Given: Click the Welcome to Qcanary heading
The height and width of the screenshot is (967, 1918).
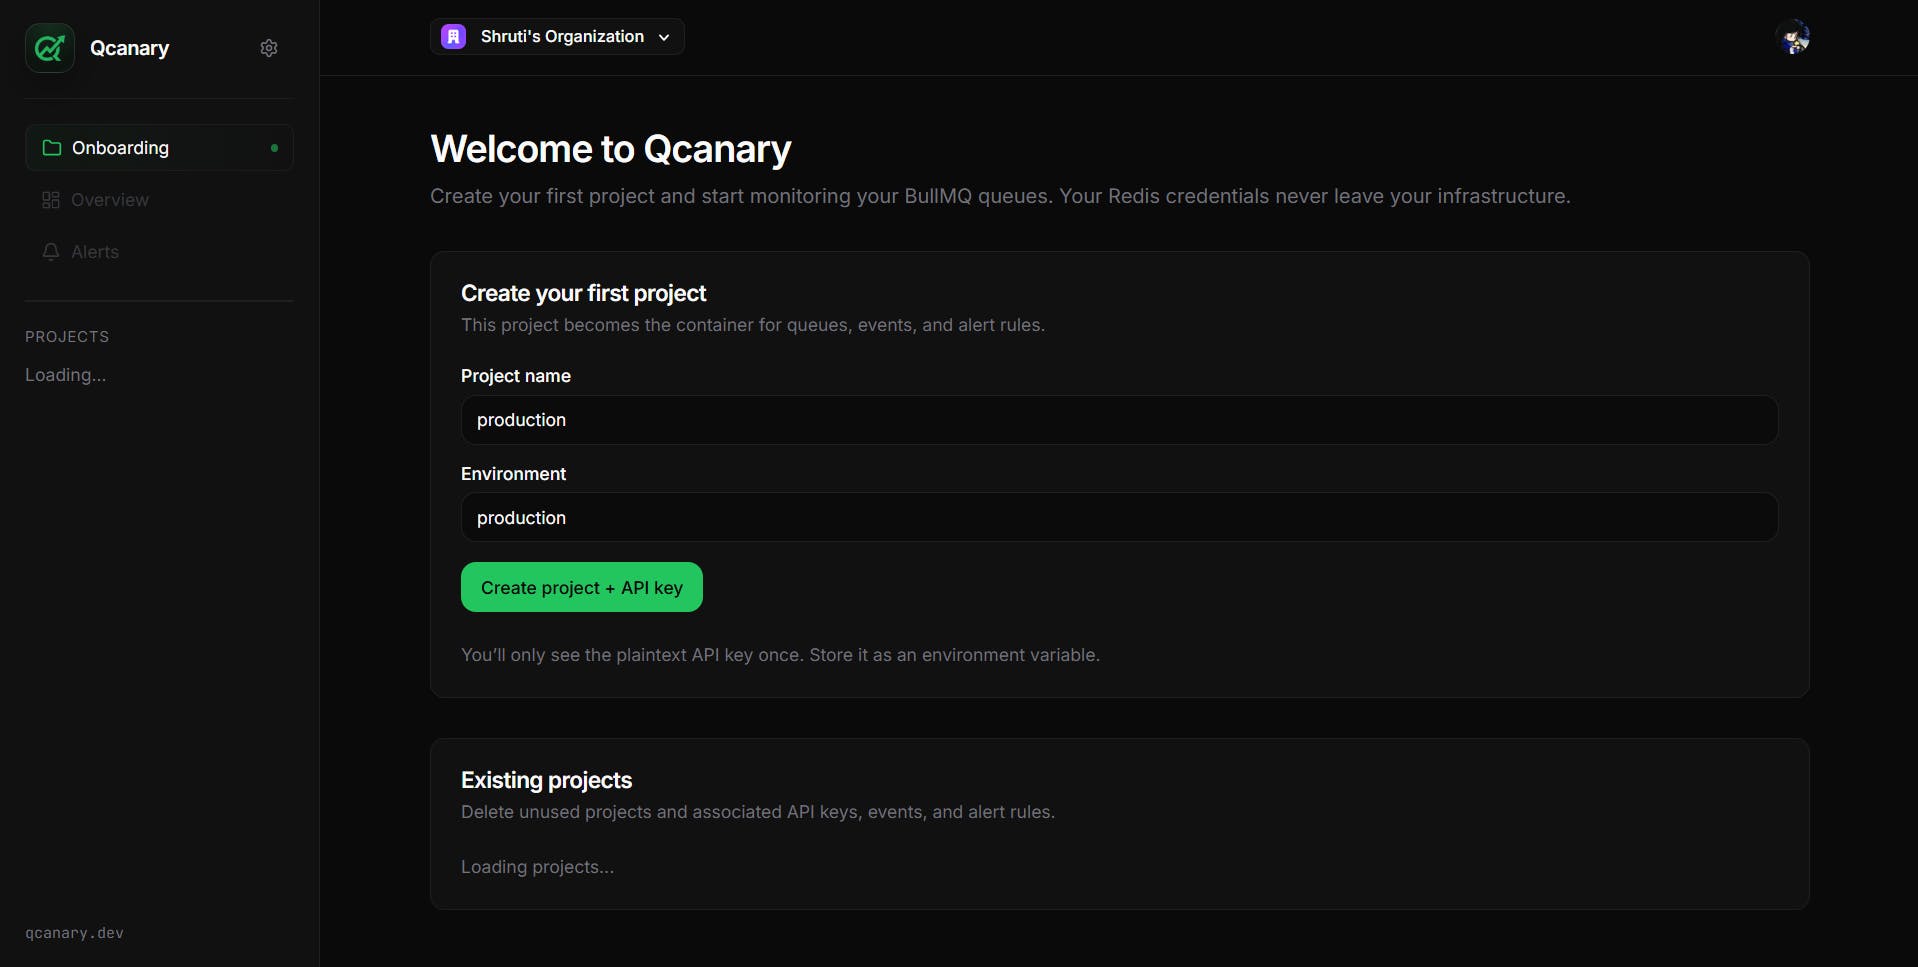Looking at the screenshot, I should pyautogui.click(x=611, y=149).
